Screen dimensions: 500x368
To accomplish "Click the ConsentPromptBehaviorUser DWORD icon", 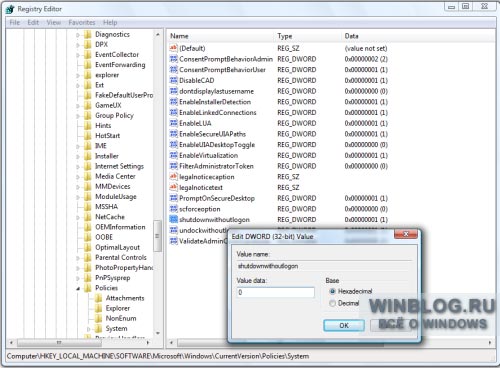I will 173,70.
